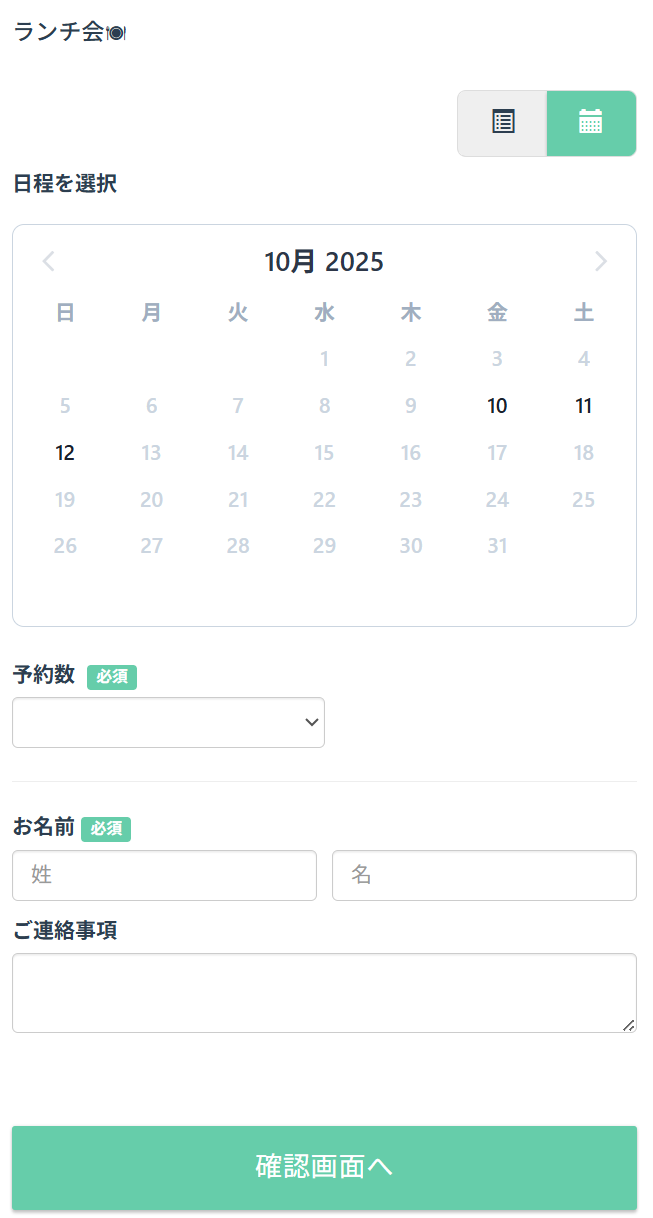Navigate to the next month with right arrow
The width and height of the screenshot is (653, 1218).
coord(601,261)
